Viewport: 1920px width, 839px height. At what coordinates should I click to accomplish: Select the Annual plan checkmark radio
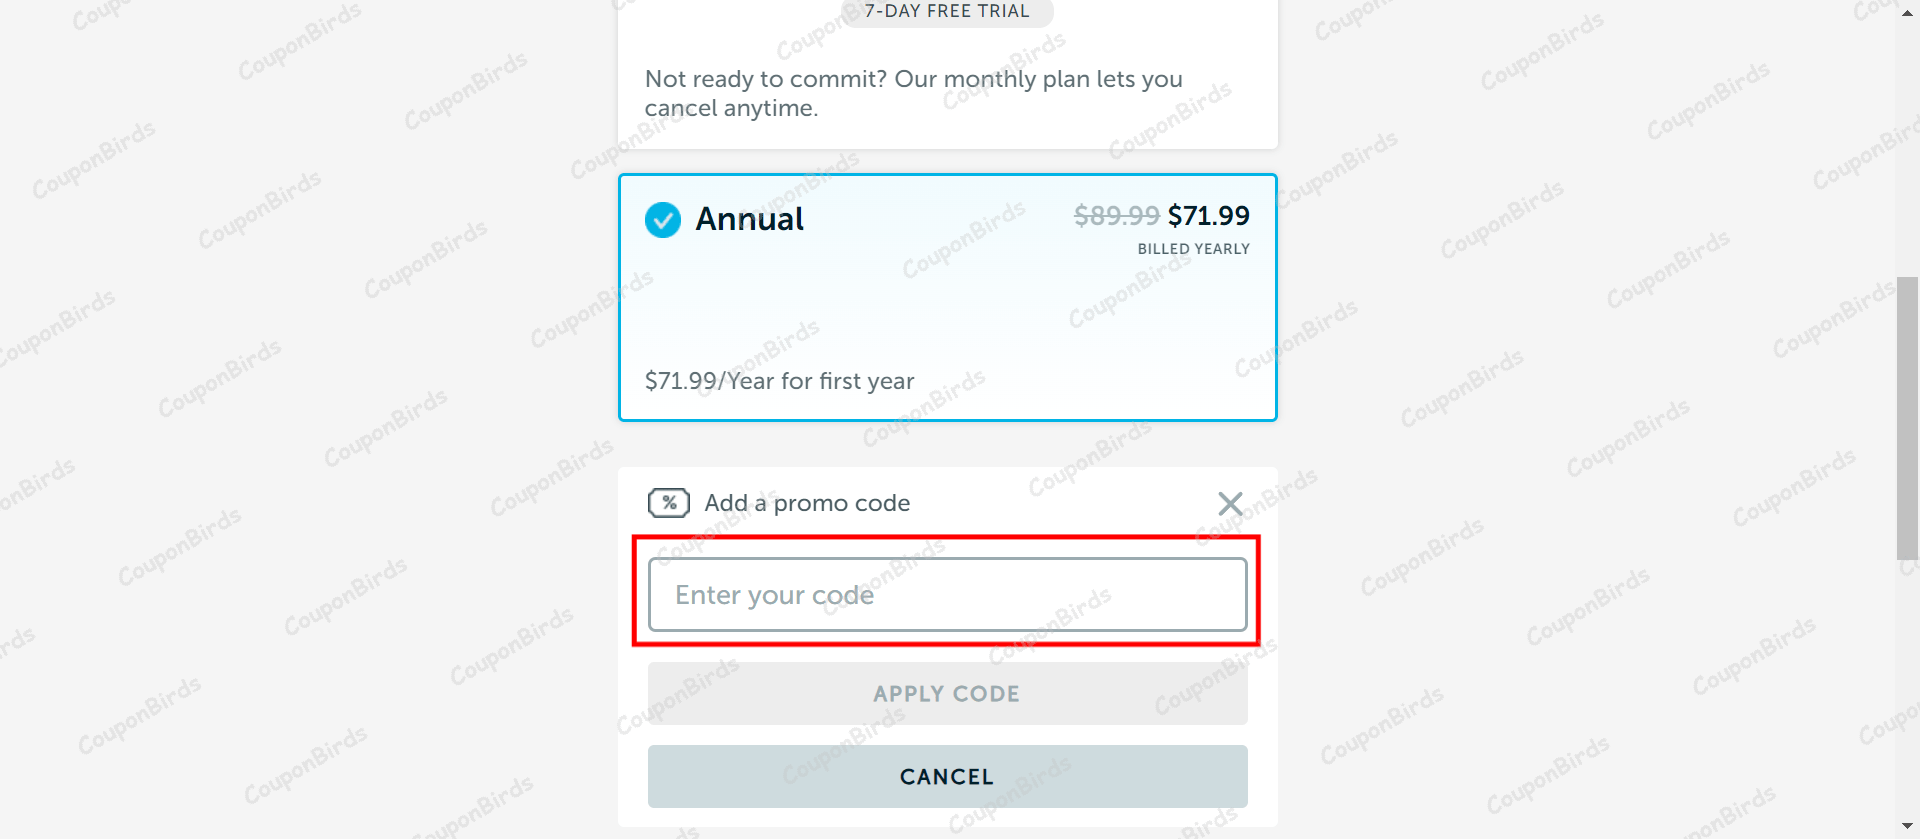(662, 219)
